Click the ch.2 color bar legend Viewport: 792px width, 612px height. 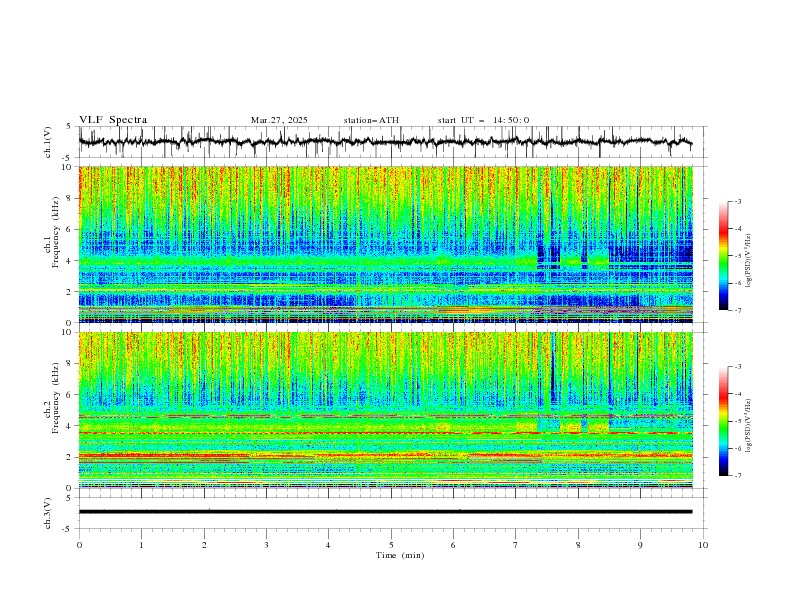pos(724,421)
